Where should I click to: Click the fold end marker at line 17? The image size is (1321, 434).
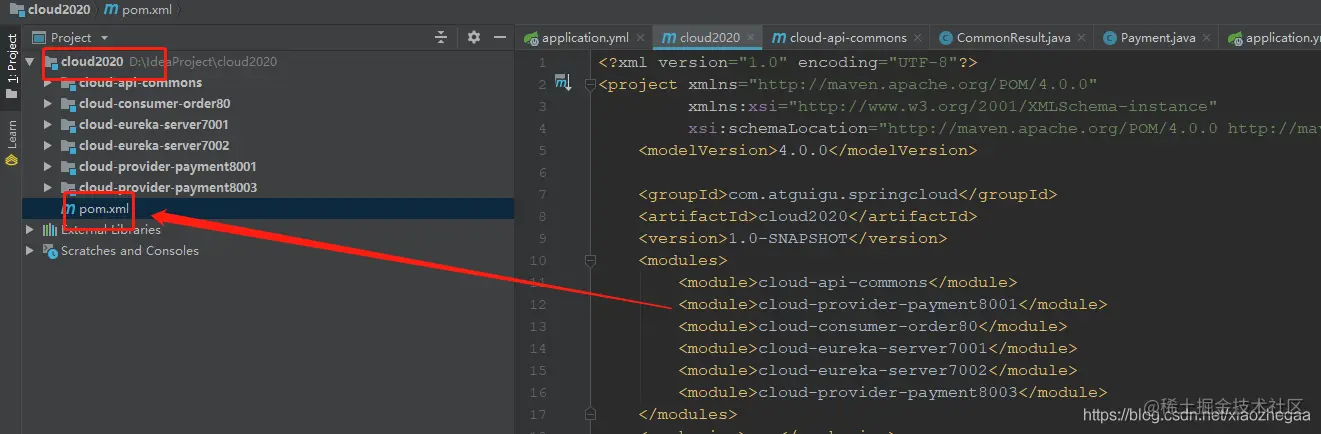[x=590, y=414]
